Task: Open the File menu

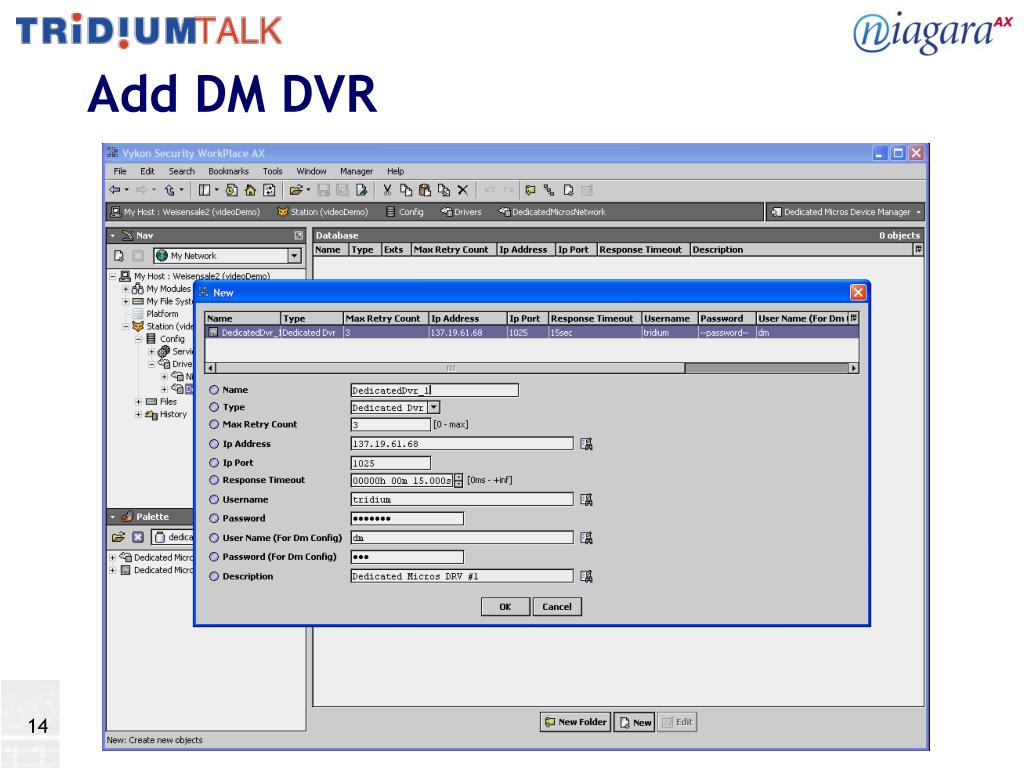Action: [120, 171]
